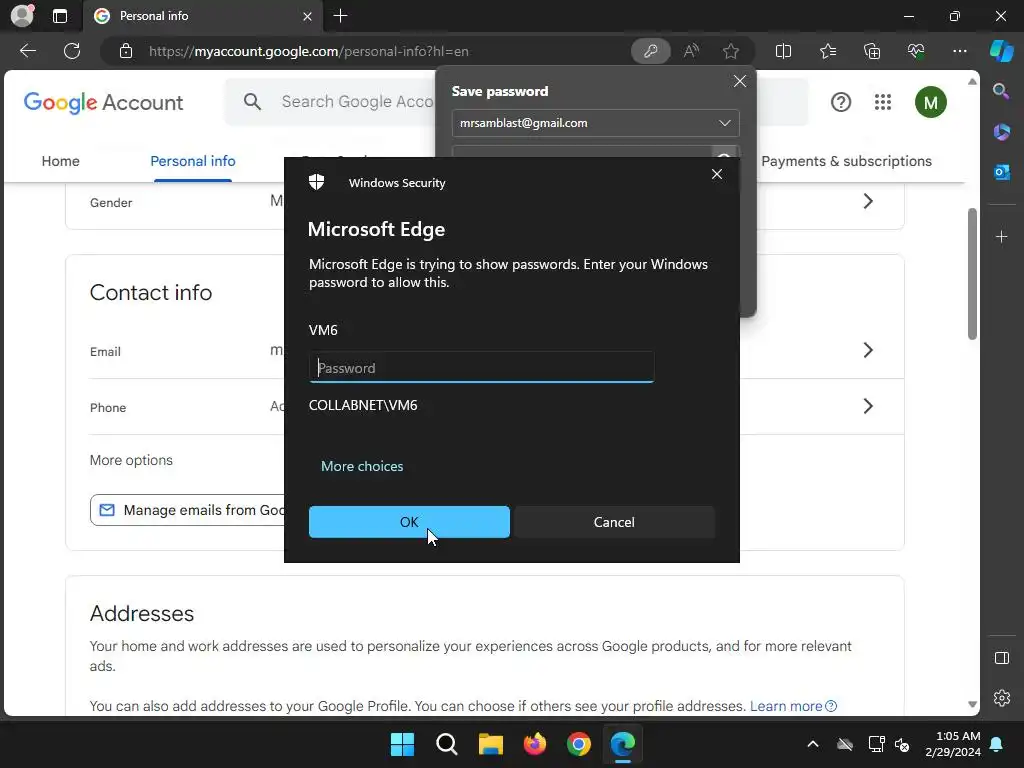View site info via the lock icon
The image size is (1024, 768).
coord(126,51)
